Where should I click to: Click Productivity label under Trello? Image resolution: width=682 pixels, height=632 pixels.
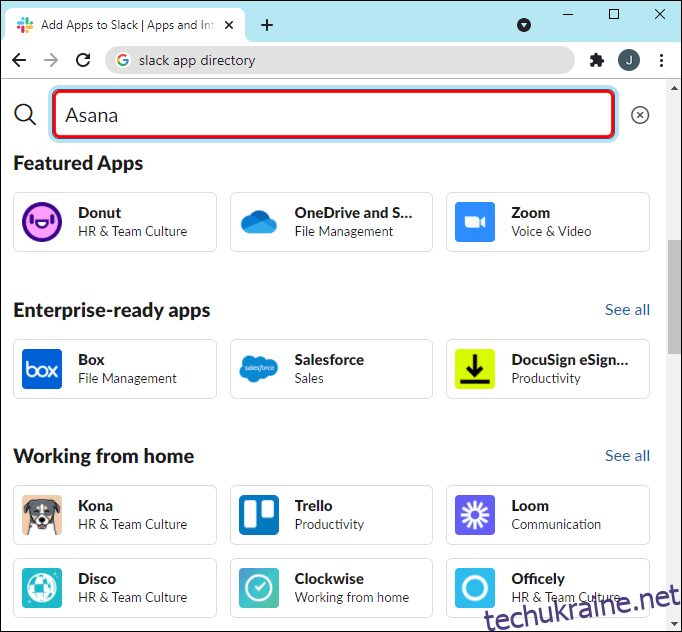pos(329,524)
